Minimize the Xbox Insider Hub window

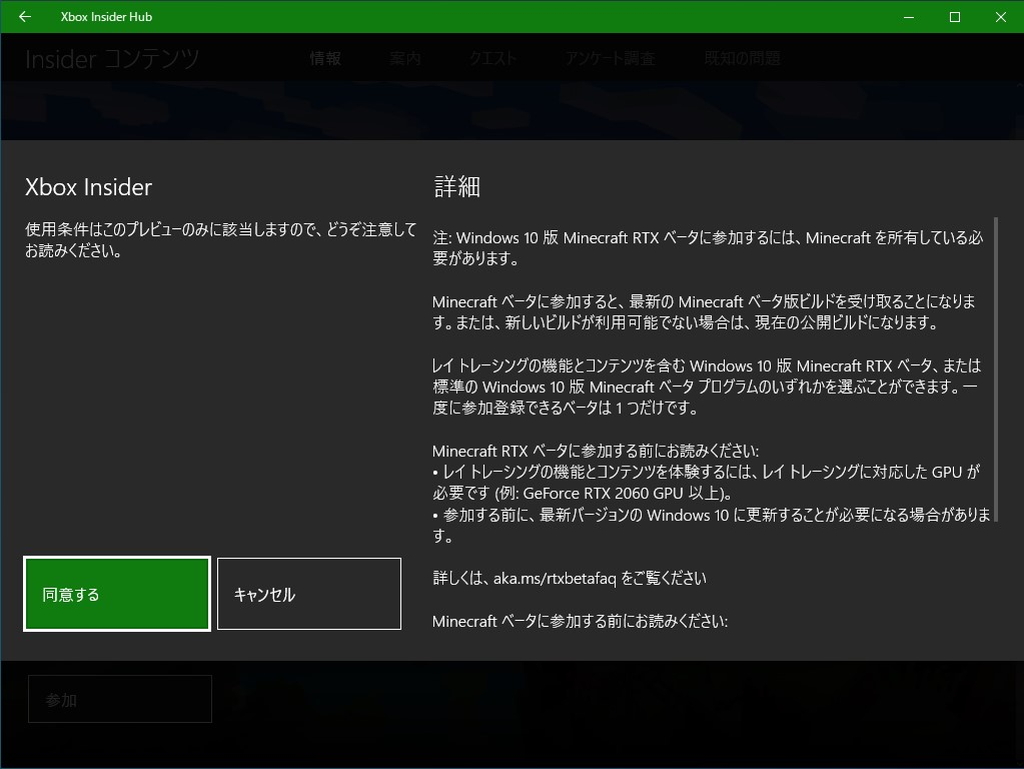[x=908, y=16]
